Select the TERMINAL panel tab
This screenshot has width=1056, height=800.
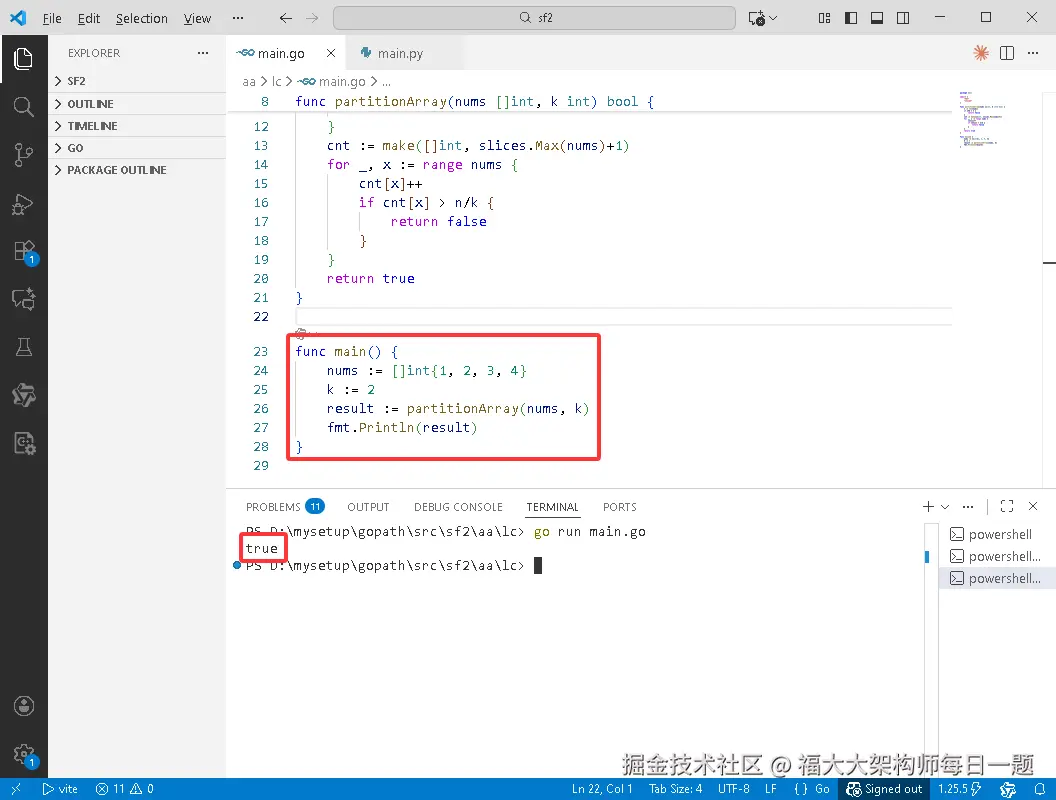coord(552,506)
